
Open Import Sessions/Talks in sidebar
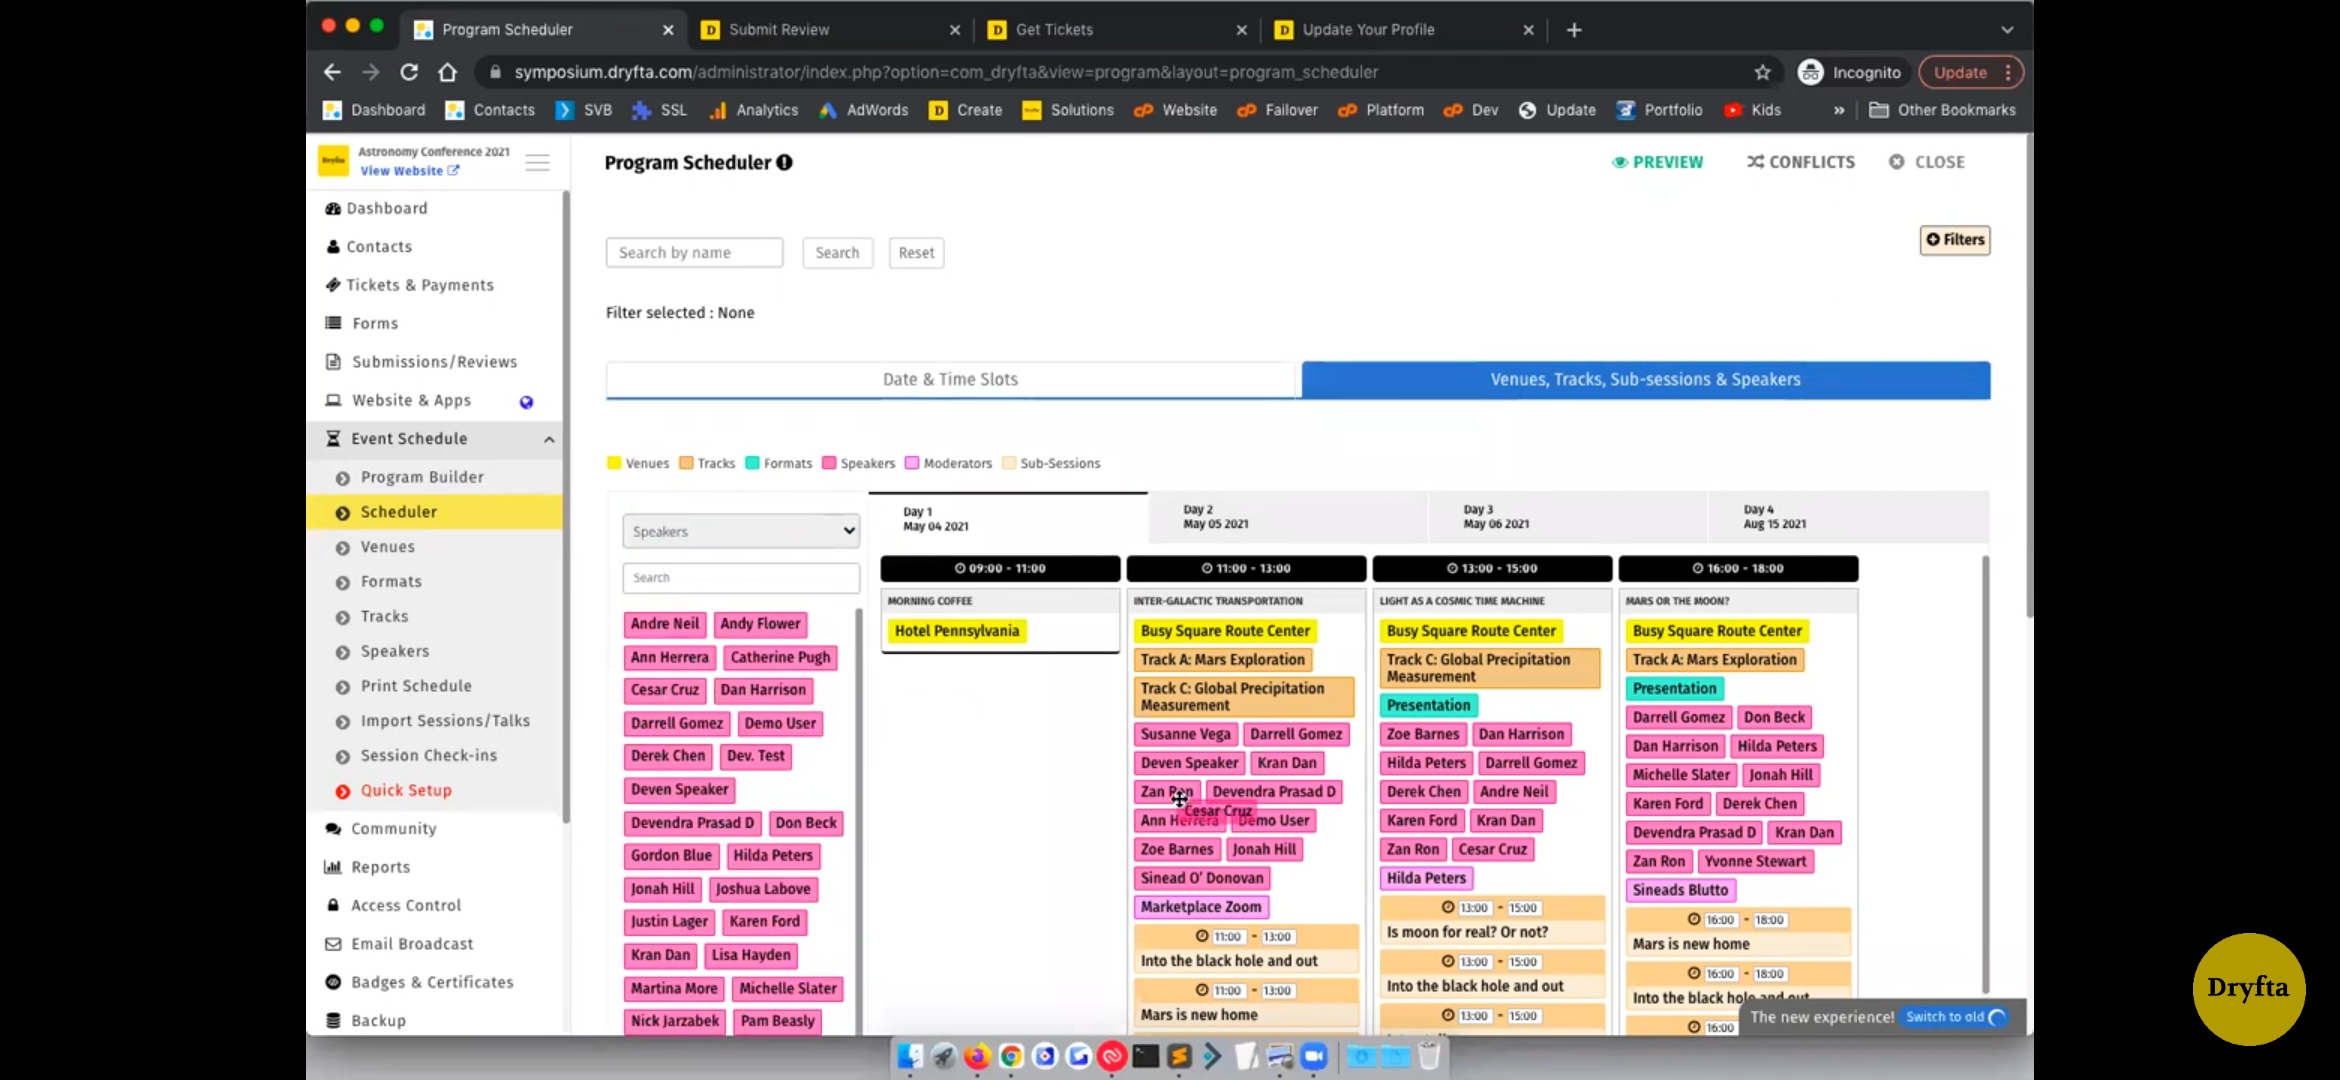click(x=445, y=721)
